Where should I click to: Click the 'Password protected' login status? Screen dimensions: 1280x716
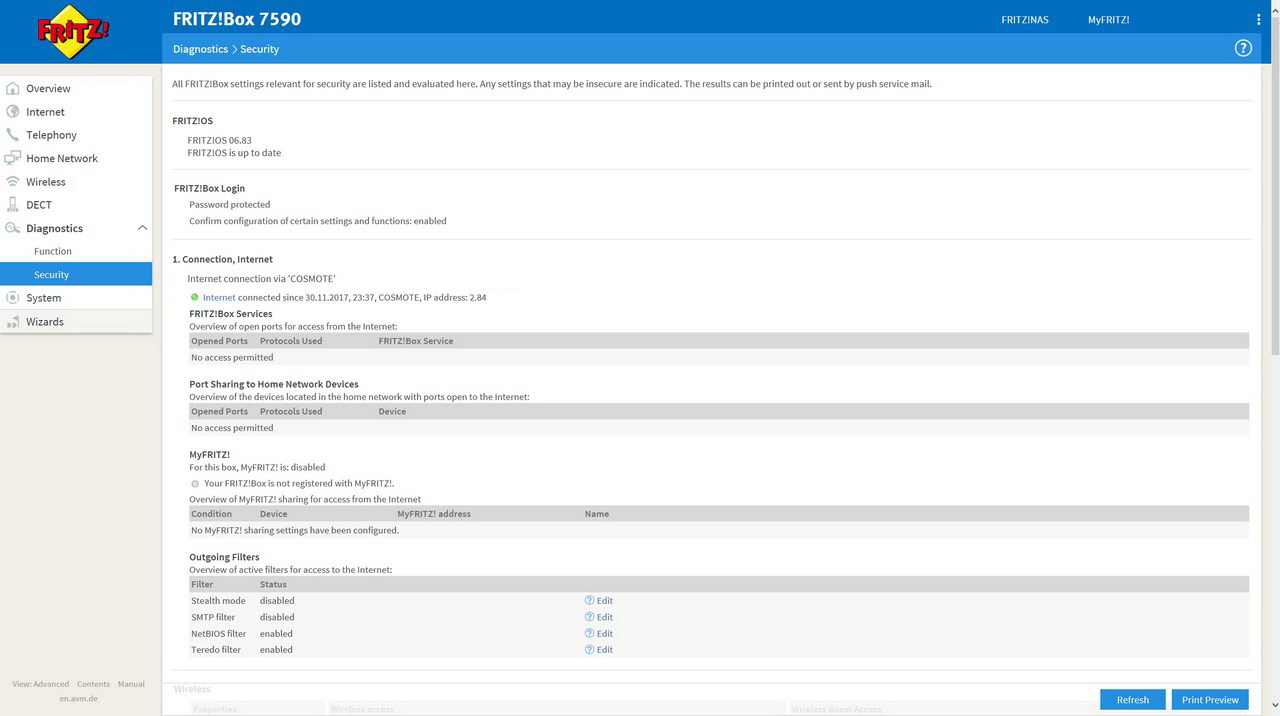coord(229,204)
